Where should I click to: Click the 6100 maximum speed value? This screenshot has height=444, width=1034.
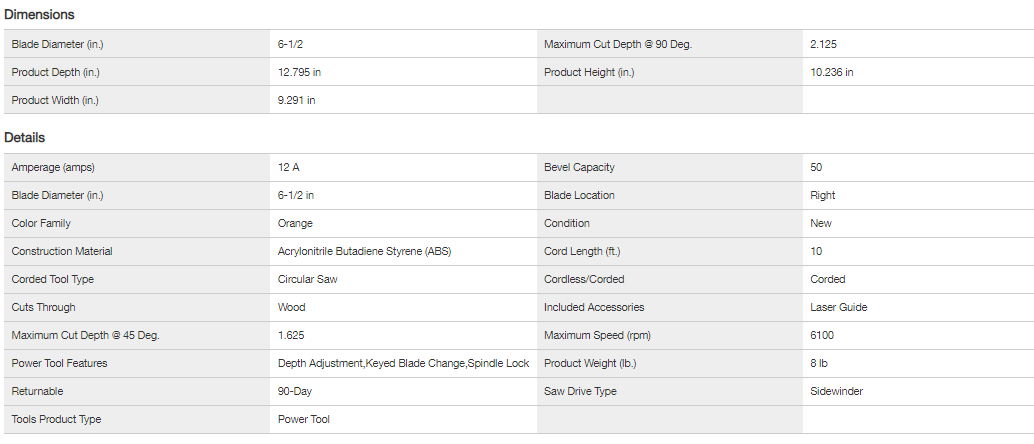coord(823,335)
